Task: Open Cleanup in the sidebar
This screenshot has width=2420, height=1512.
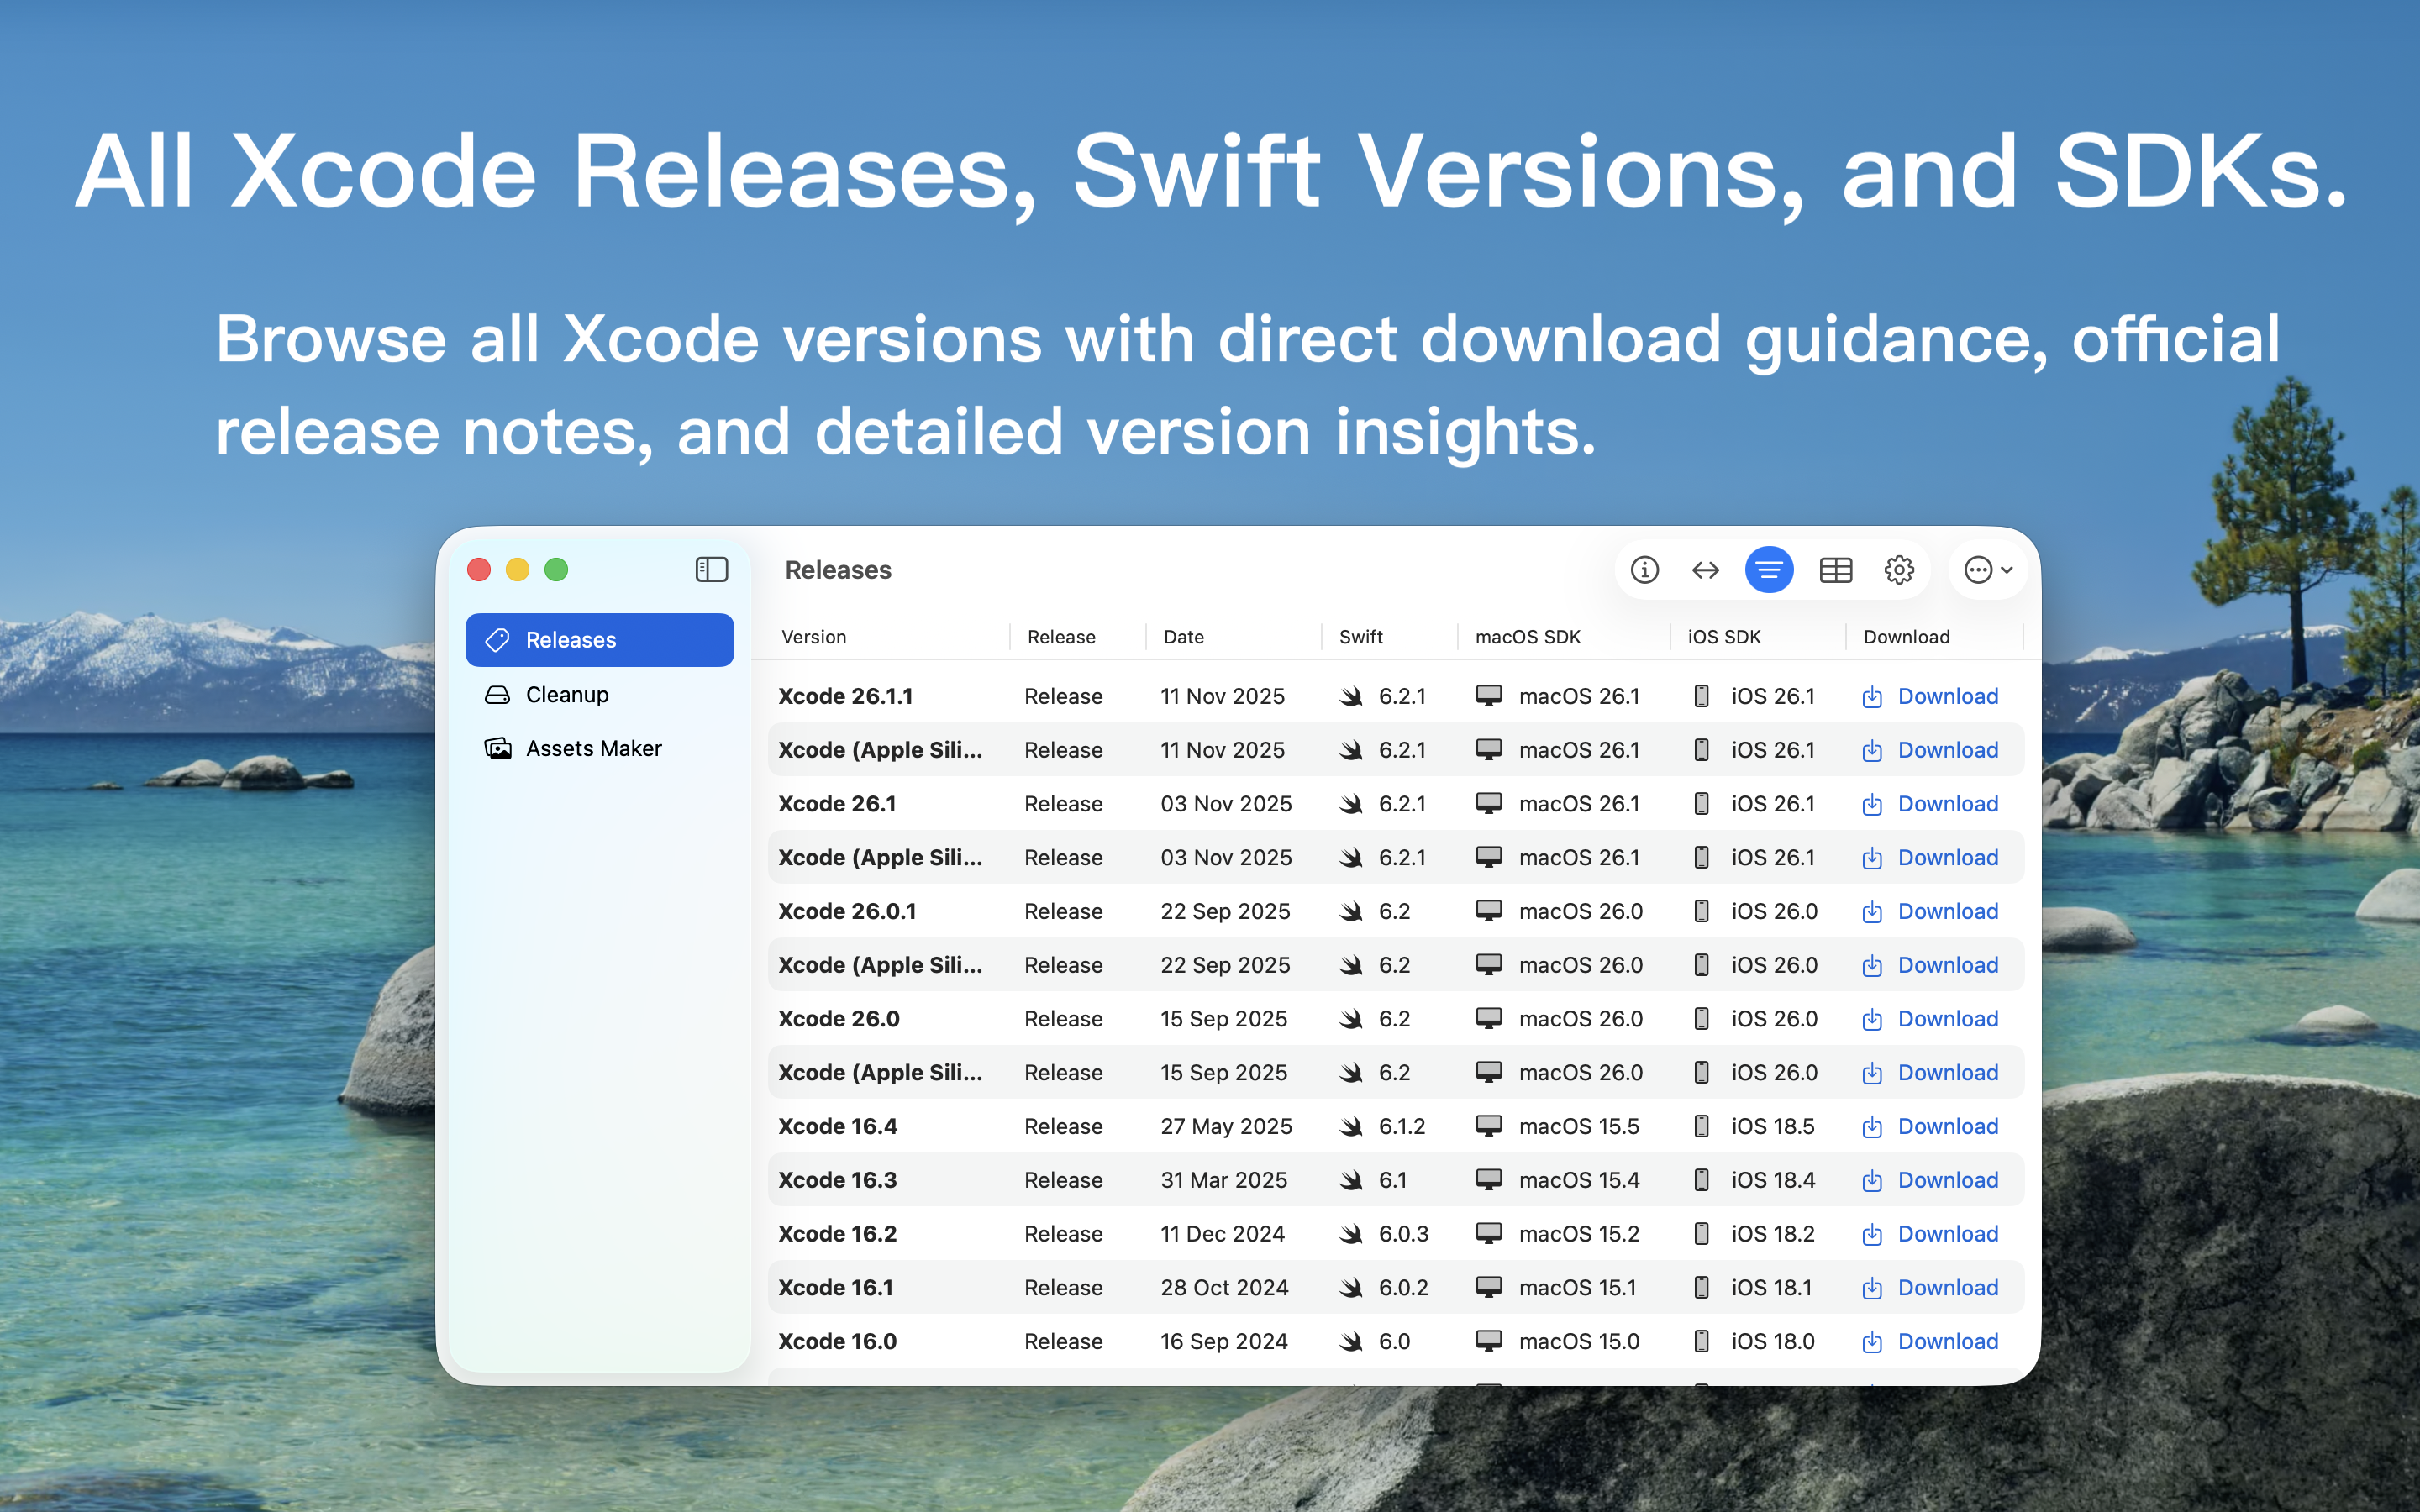Action: pos(567,694)
